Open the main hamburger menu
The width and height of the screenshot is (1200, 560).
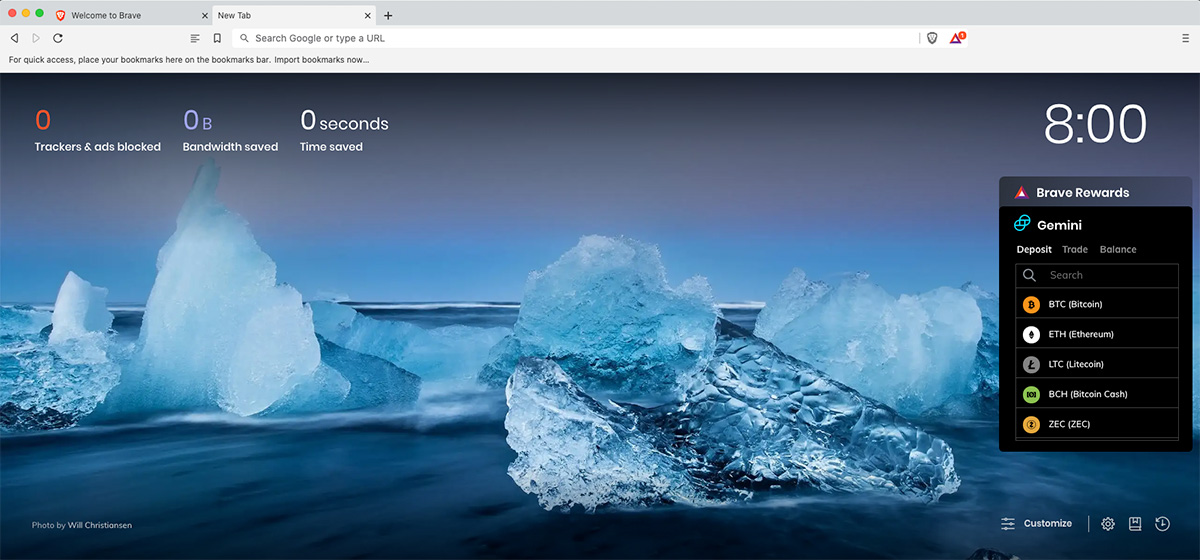[x=1185, y=38]
